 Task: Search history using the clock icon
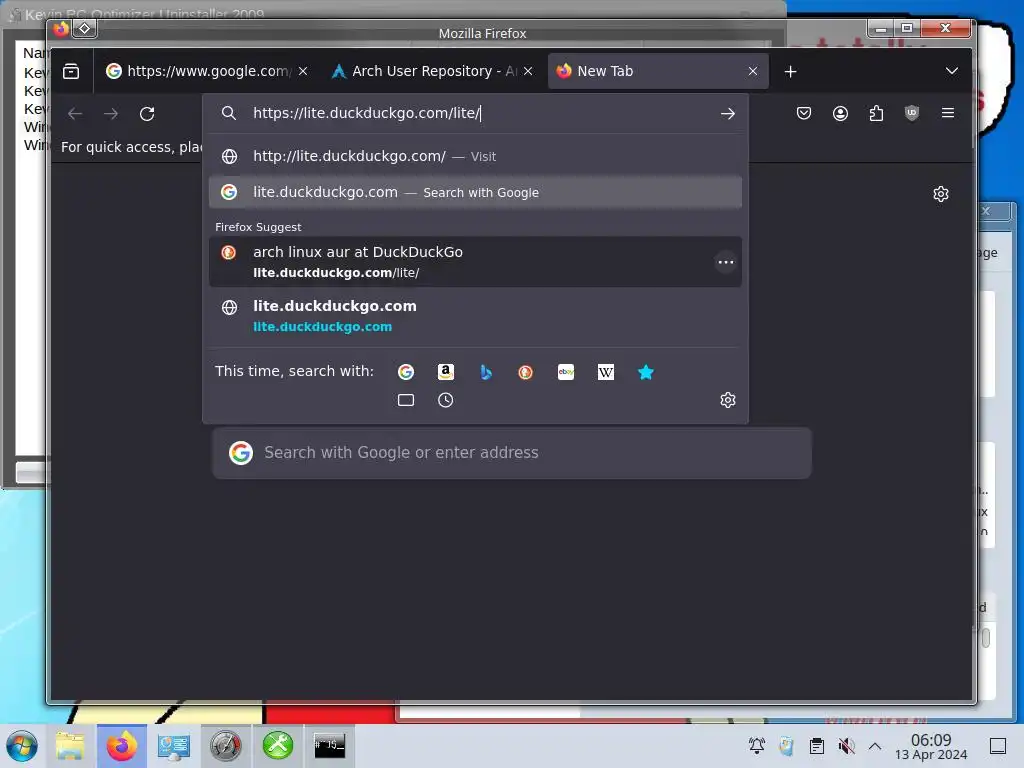(x=445, y=400)
